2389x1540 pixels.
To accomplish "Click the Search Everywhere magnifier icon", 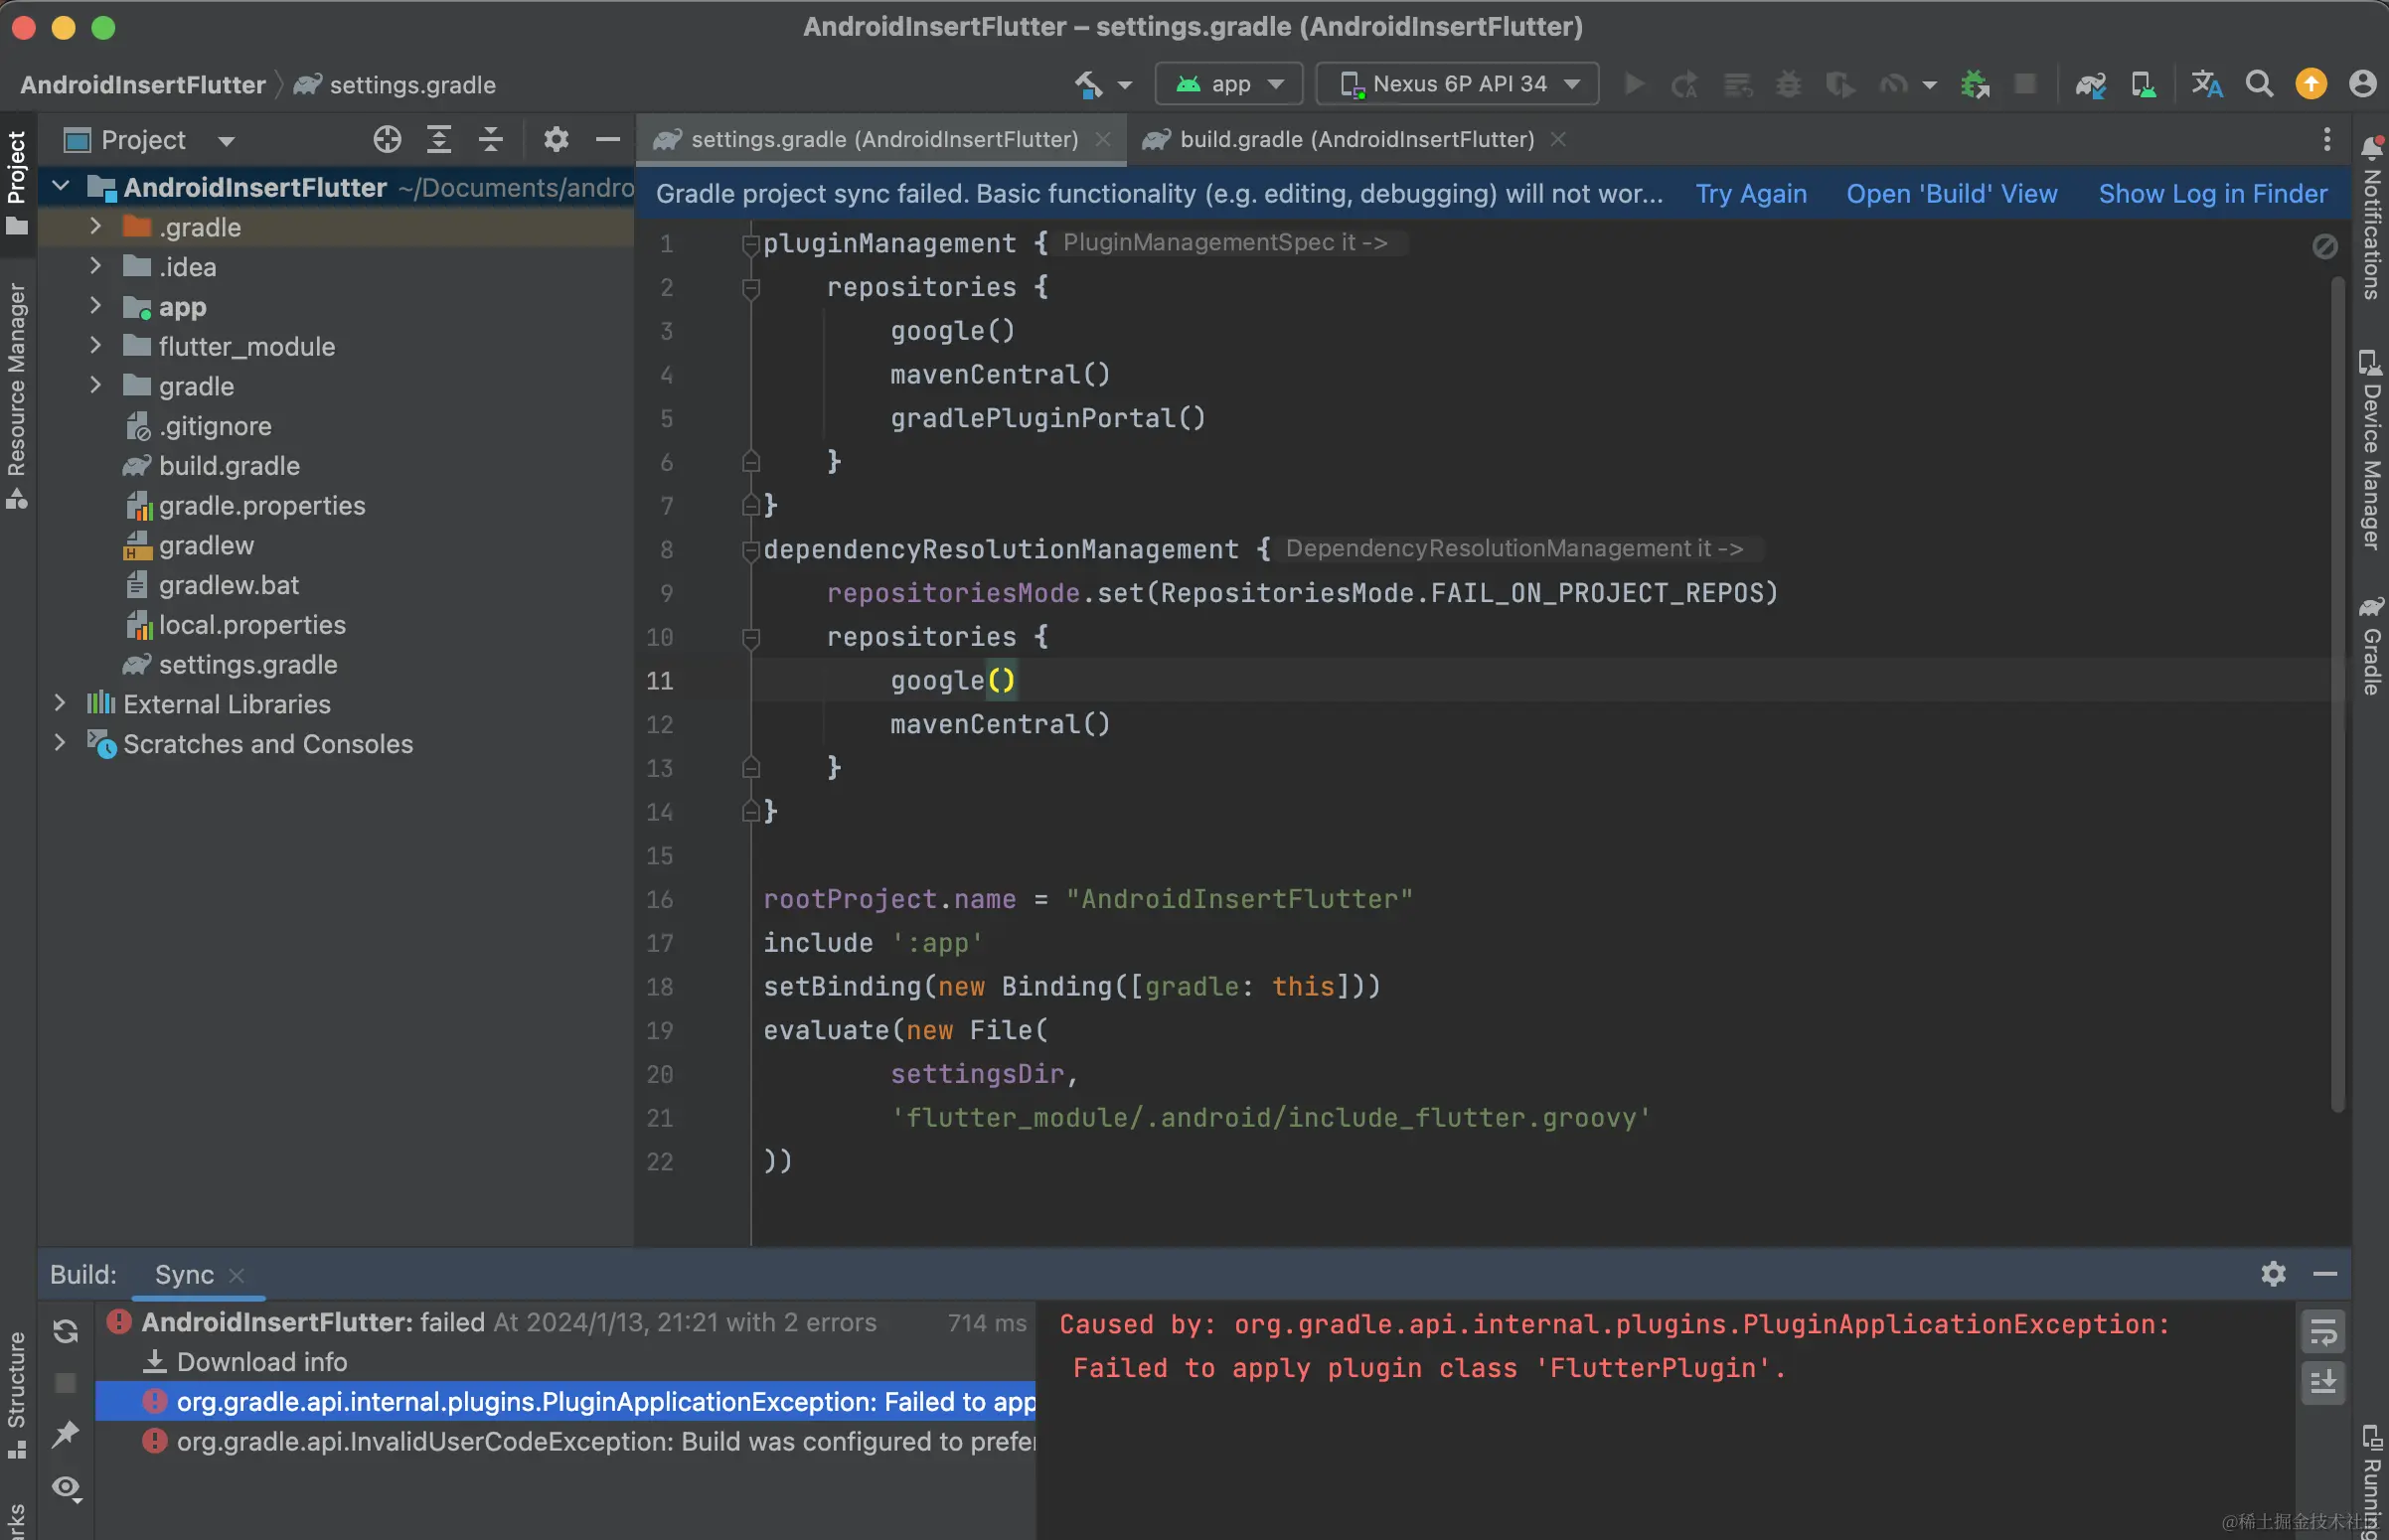I will [2259, 85].
